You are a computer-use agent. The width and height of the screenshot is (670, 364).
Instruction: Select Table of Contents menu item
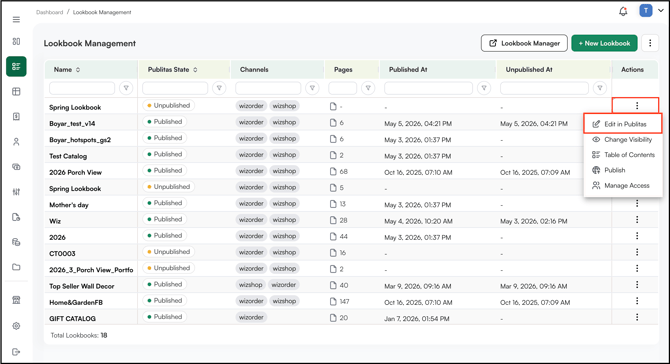coord(623,155)
